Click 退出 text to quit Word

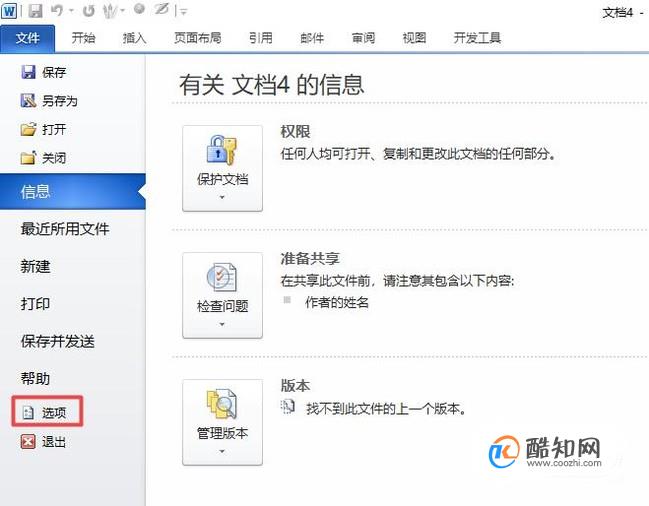pos(54,442)
